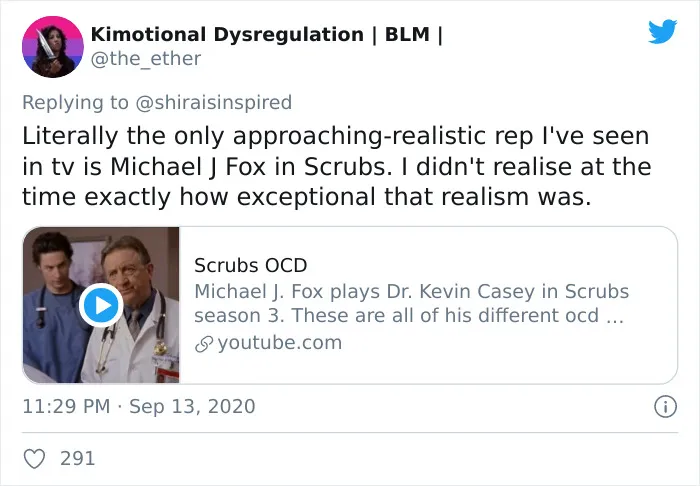
Task: Click the ellipsis ending the card description
Action: (614, 316)
